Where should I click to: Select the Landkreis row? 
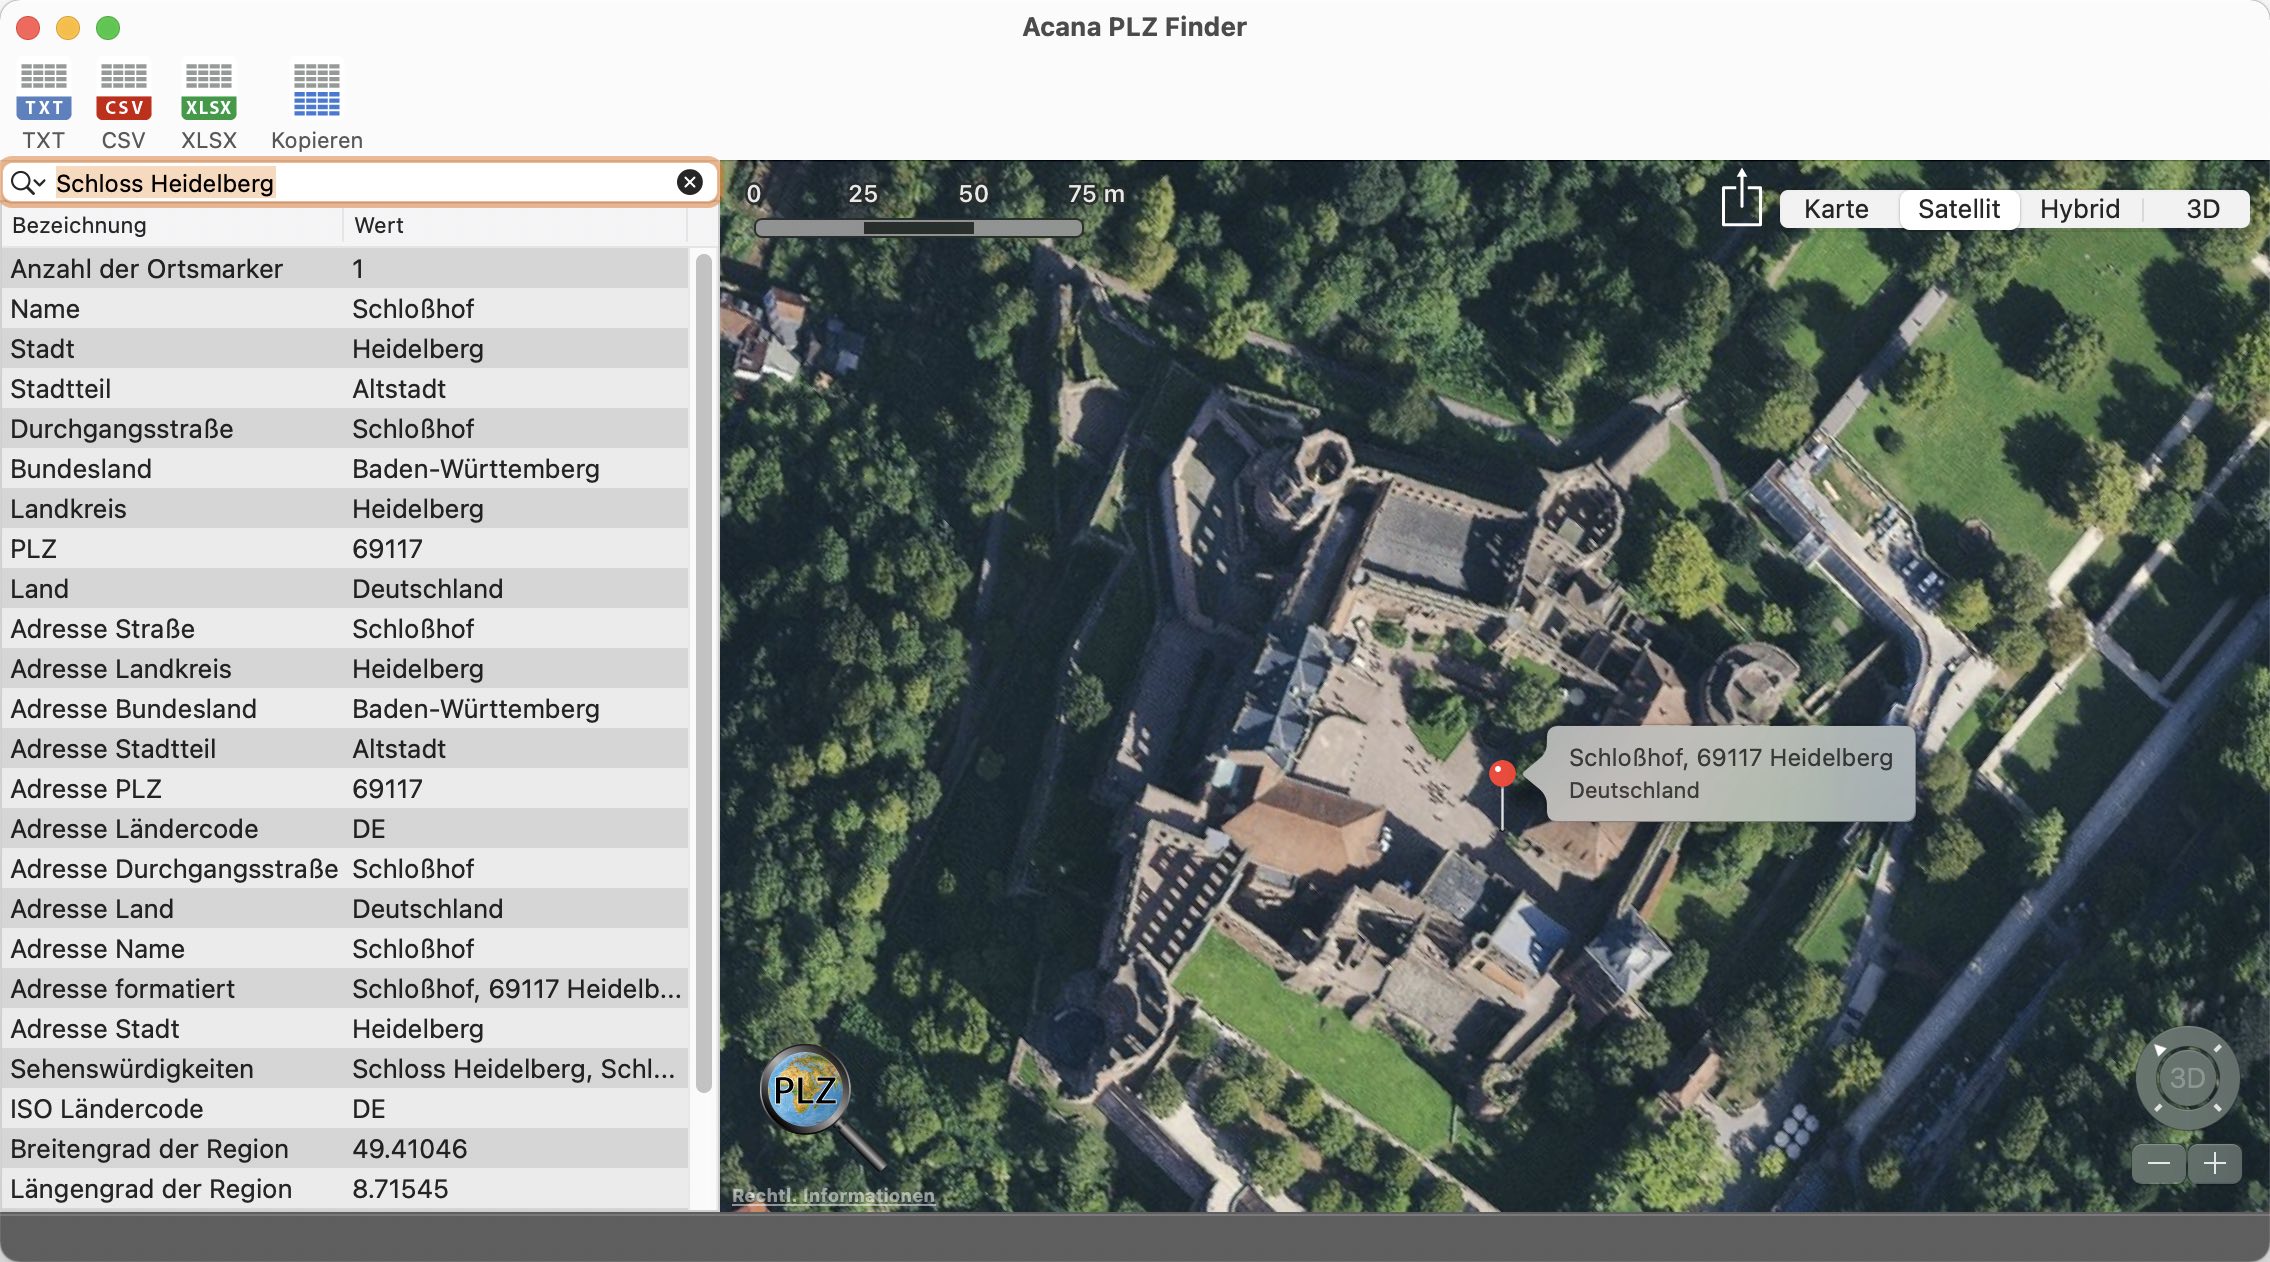coord(345,508)
